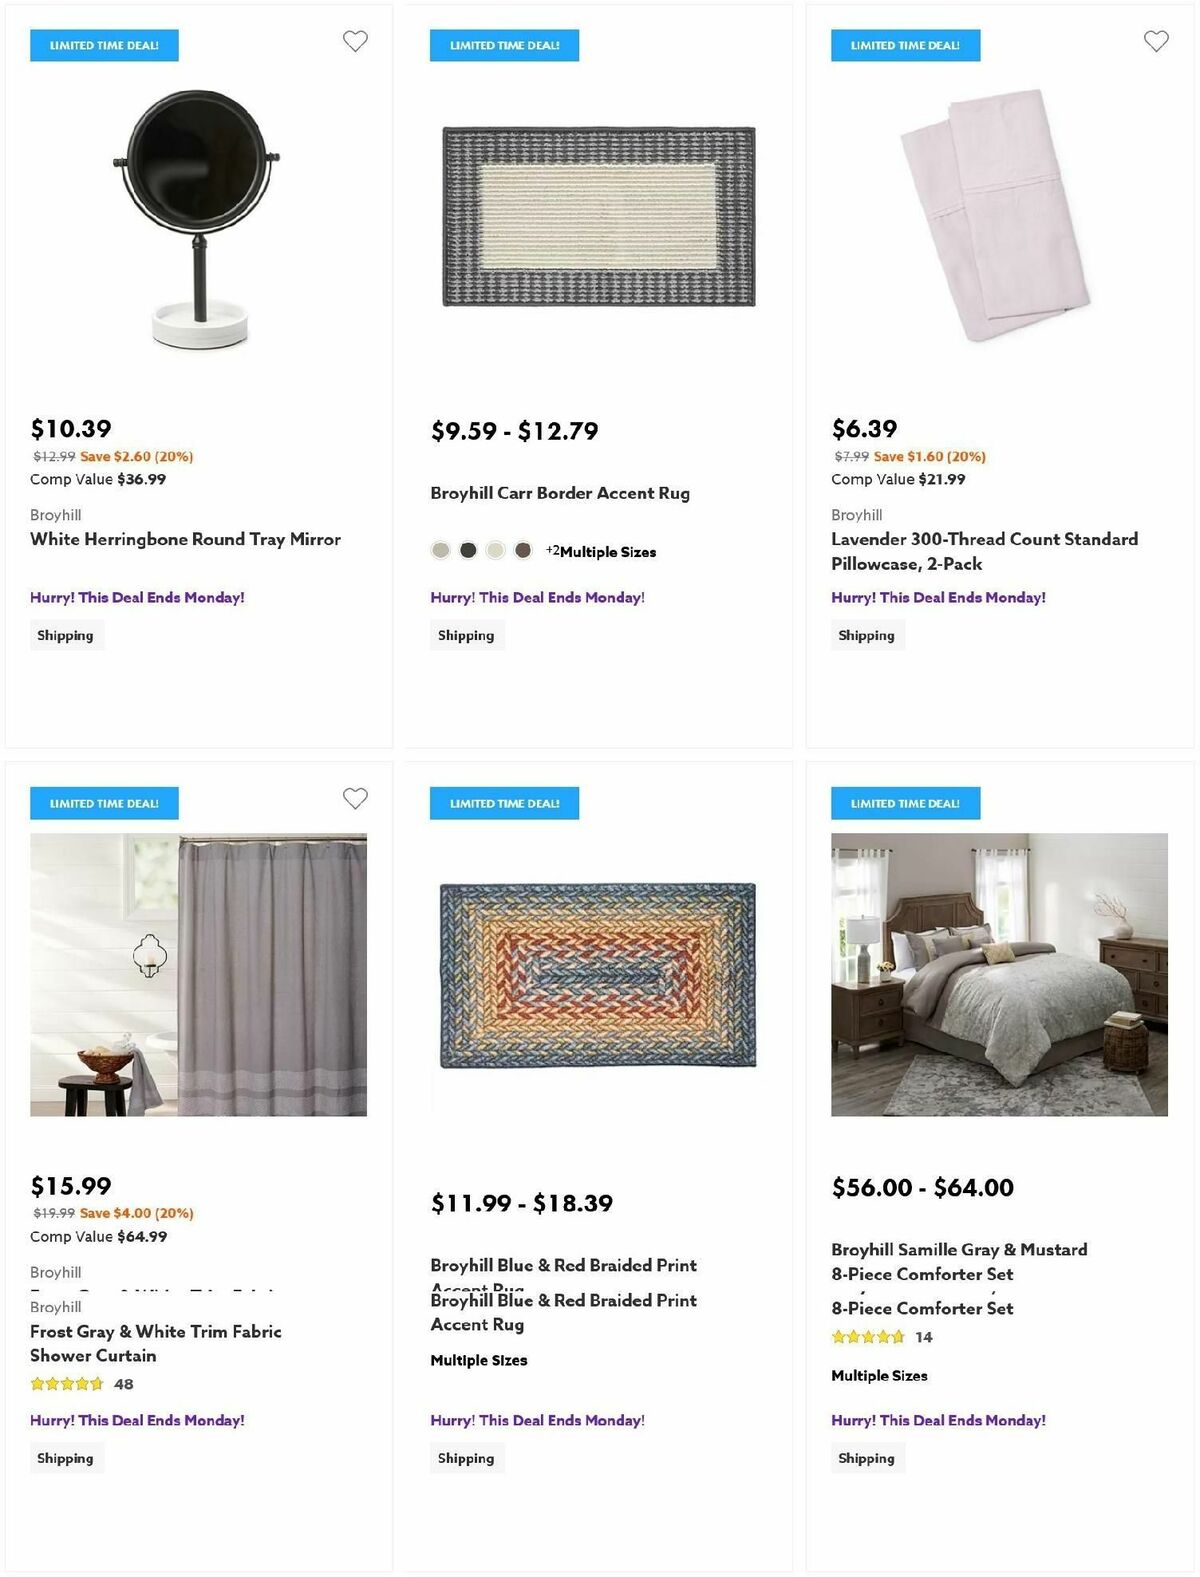The image size is (1200, 1577).
Task: Favorite the Frost Gray Shower Curtain
Action: tap(356, 799)
